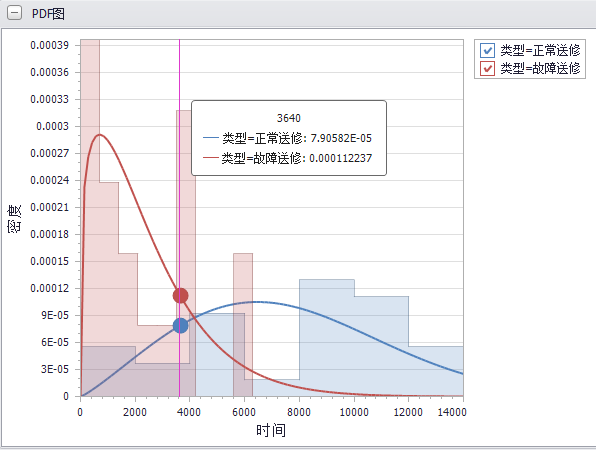The image size is (596, 450).
Task: Click x-axis label 2000
Action: pos(135,412)
